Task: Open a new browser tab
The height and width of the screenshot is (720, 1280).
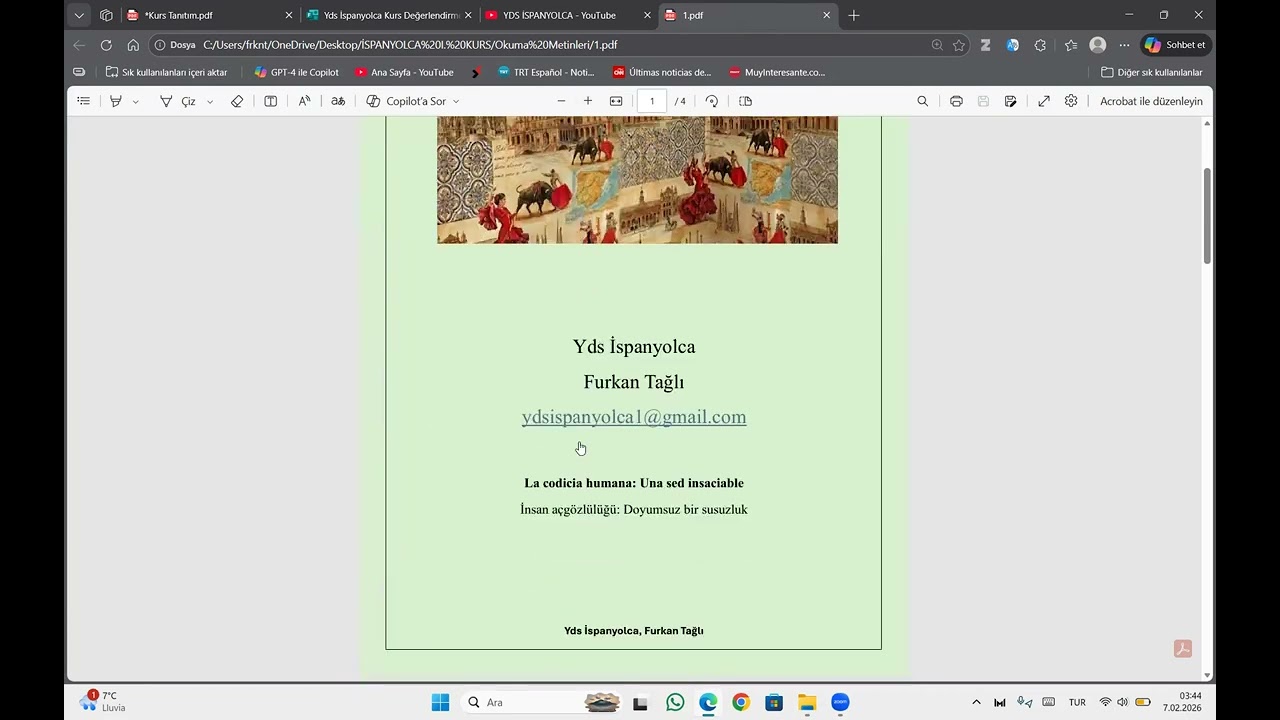Action: [x=853, y=15]
